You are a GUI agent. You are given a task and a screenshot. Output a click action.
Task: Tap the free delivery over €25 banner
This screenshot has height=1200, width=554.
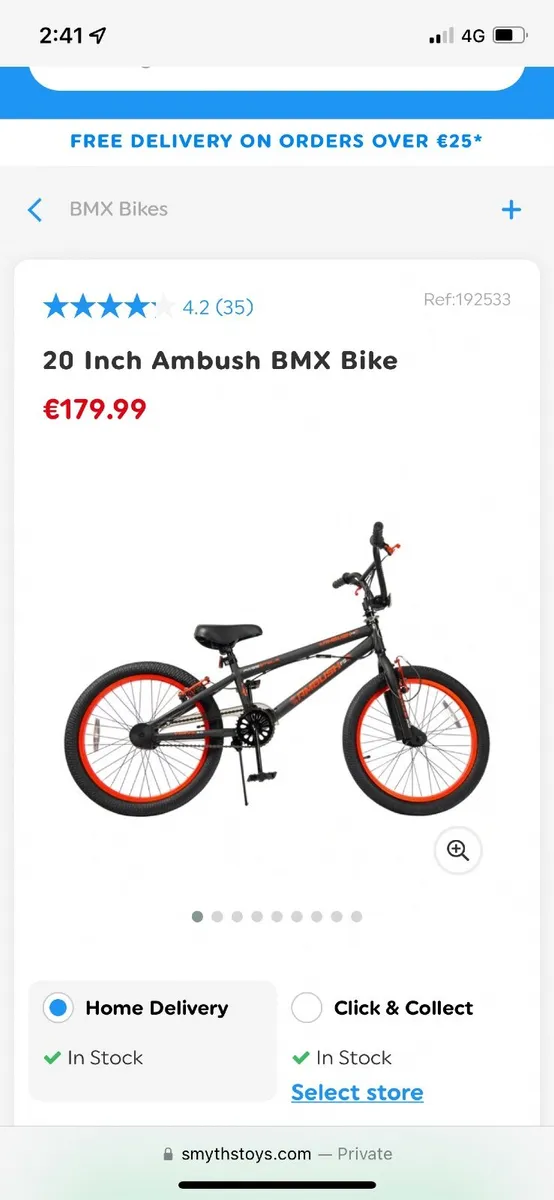277,141
